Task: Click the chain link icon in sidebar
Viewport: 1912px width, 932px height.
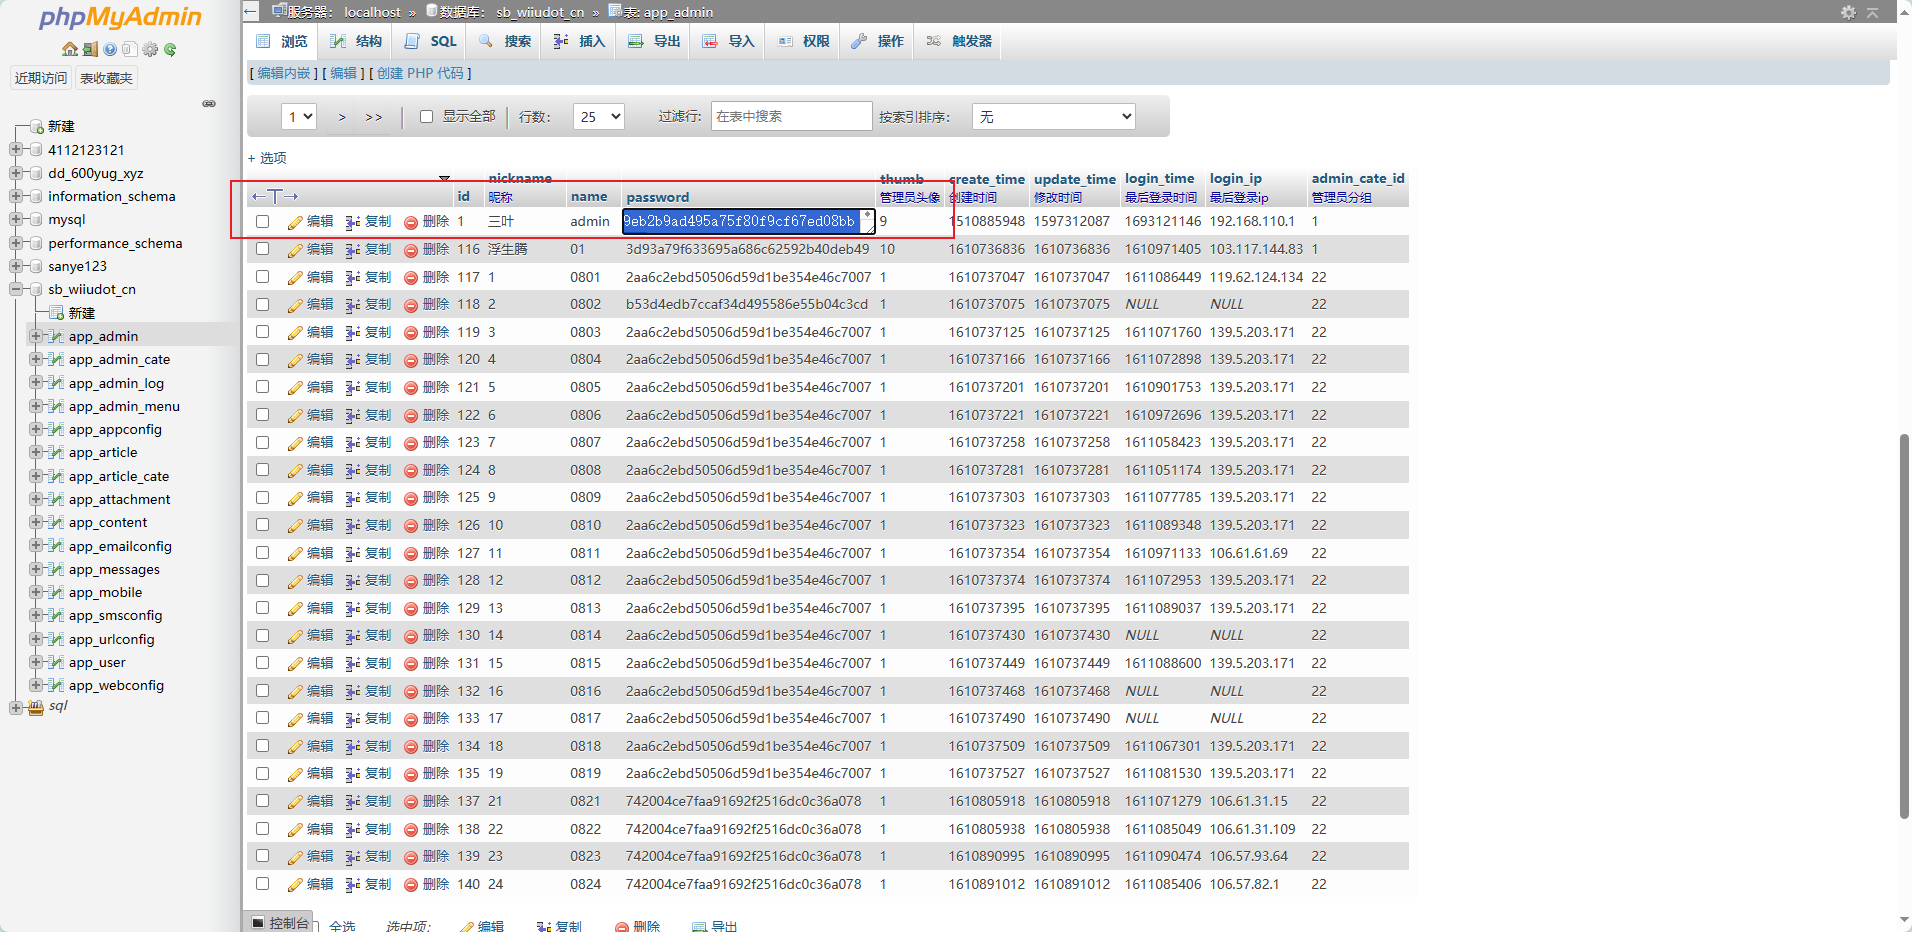Action: coord(209,103)
